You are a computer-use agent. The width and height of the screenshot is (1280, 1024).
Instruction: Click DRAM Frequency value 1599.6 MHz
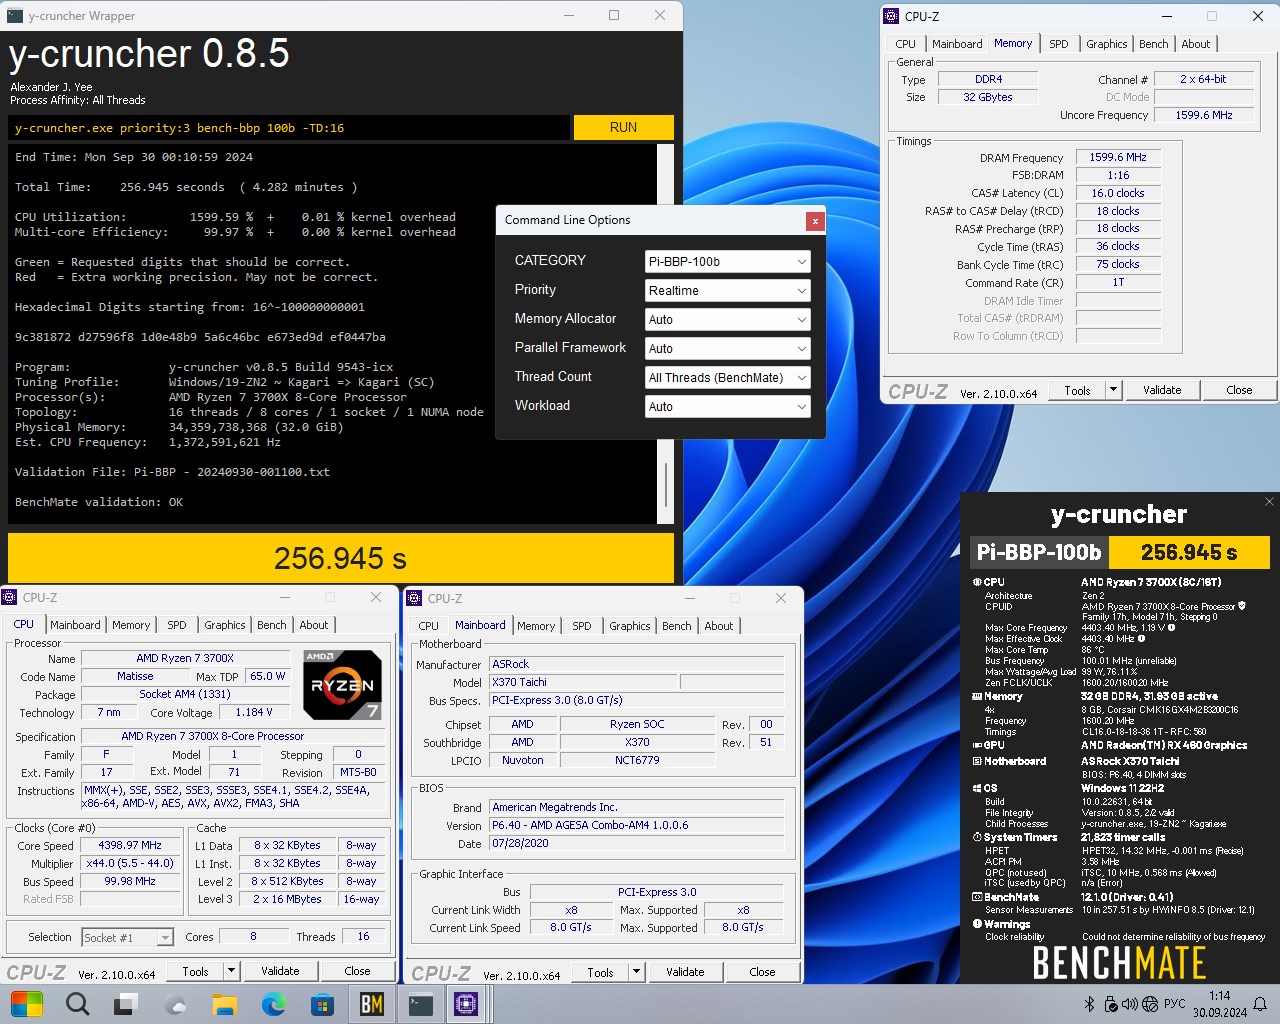click(x=1118, y=158)
